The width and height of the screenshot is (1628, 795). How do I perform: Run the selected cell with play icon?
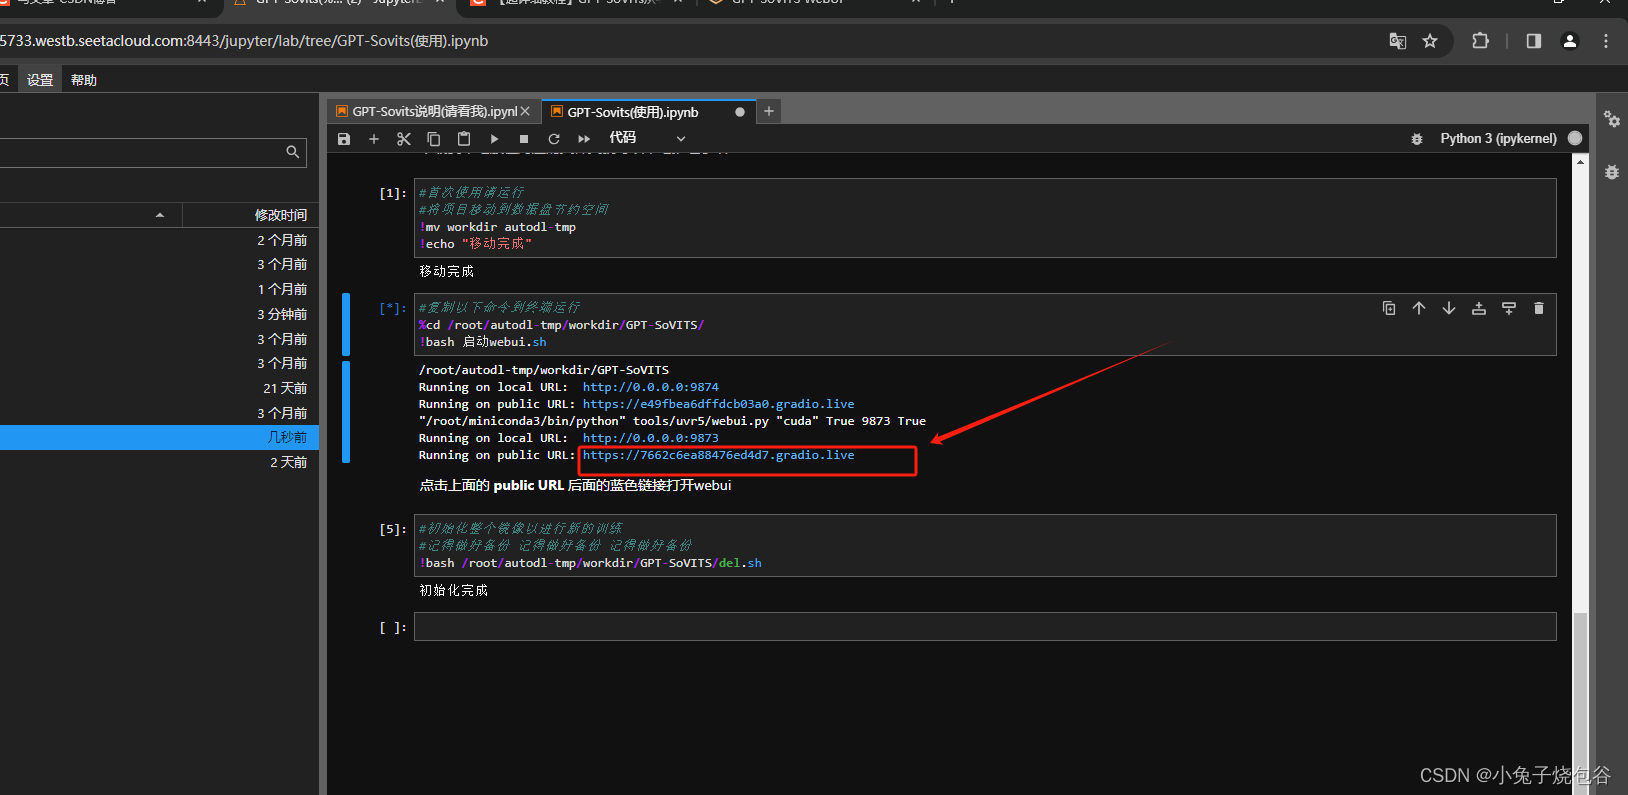pos(494,139)
